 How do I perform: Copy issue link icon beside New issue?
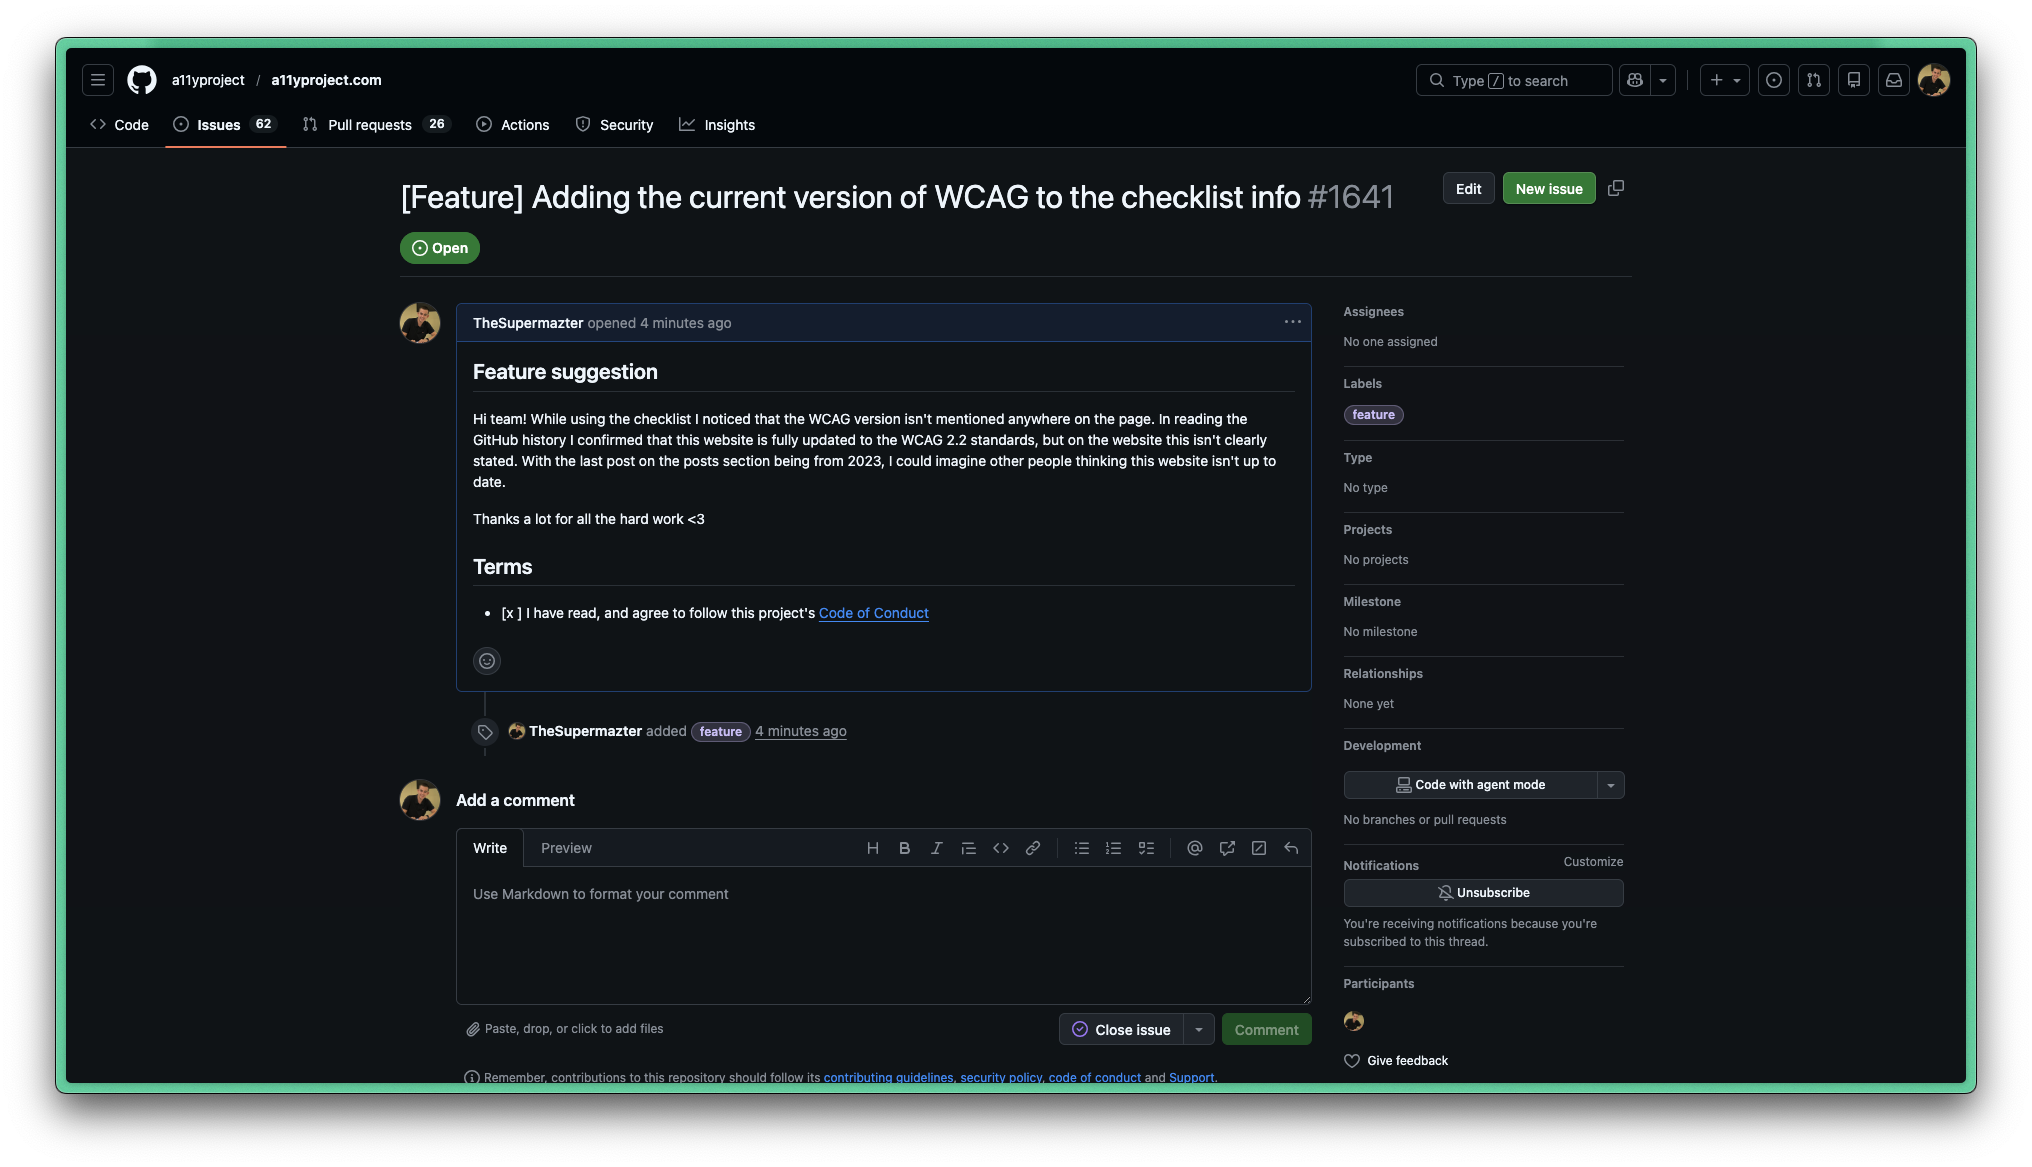coord(1616,188)
